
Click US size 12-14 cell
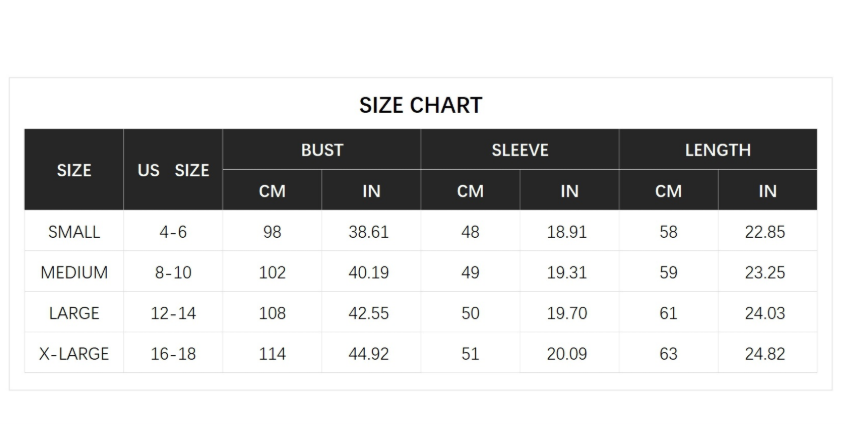pos(173,313)
